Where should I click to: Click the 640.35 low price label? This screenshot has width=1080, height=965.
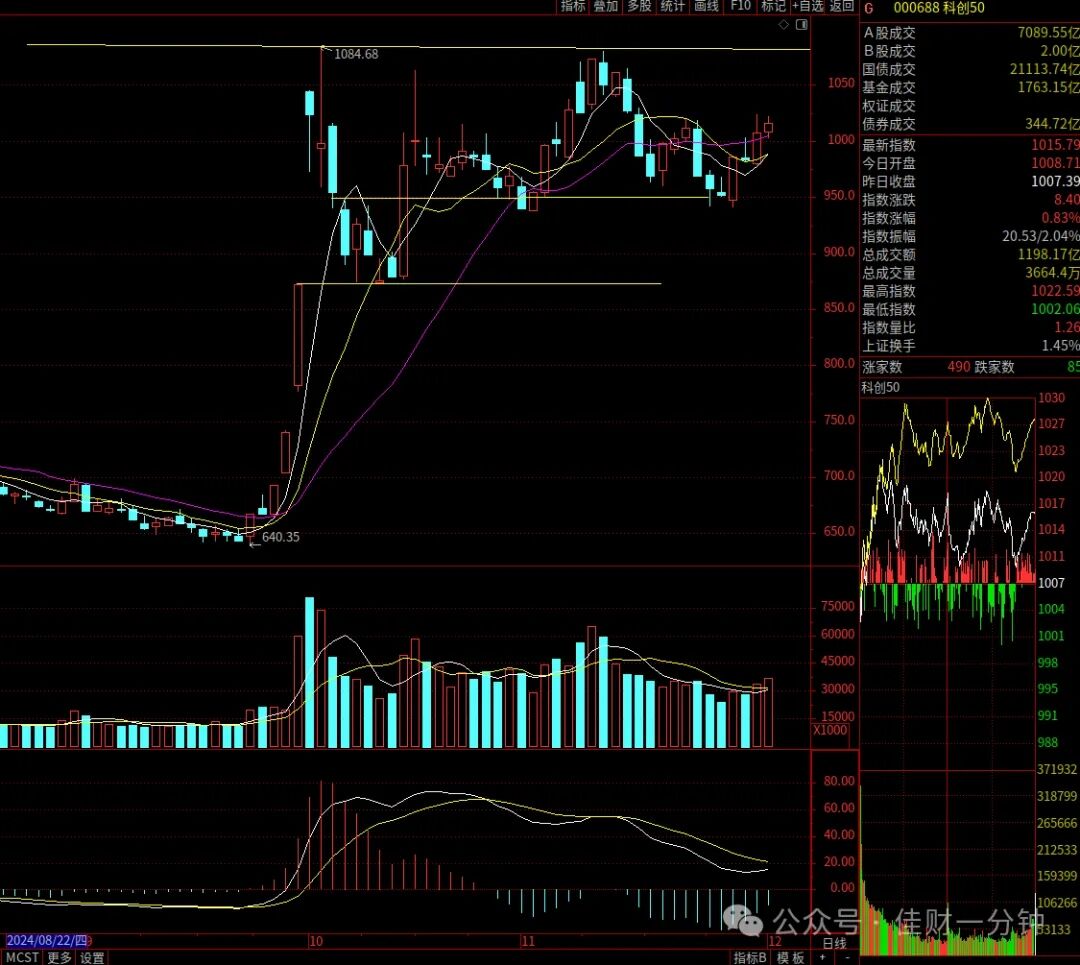tap(281, 537)
